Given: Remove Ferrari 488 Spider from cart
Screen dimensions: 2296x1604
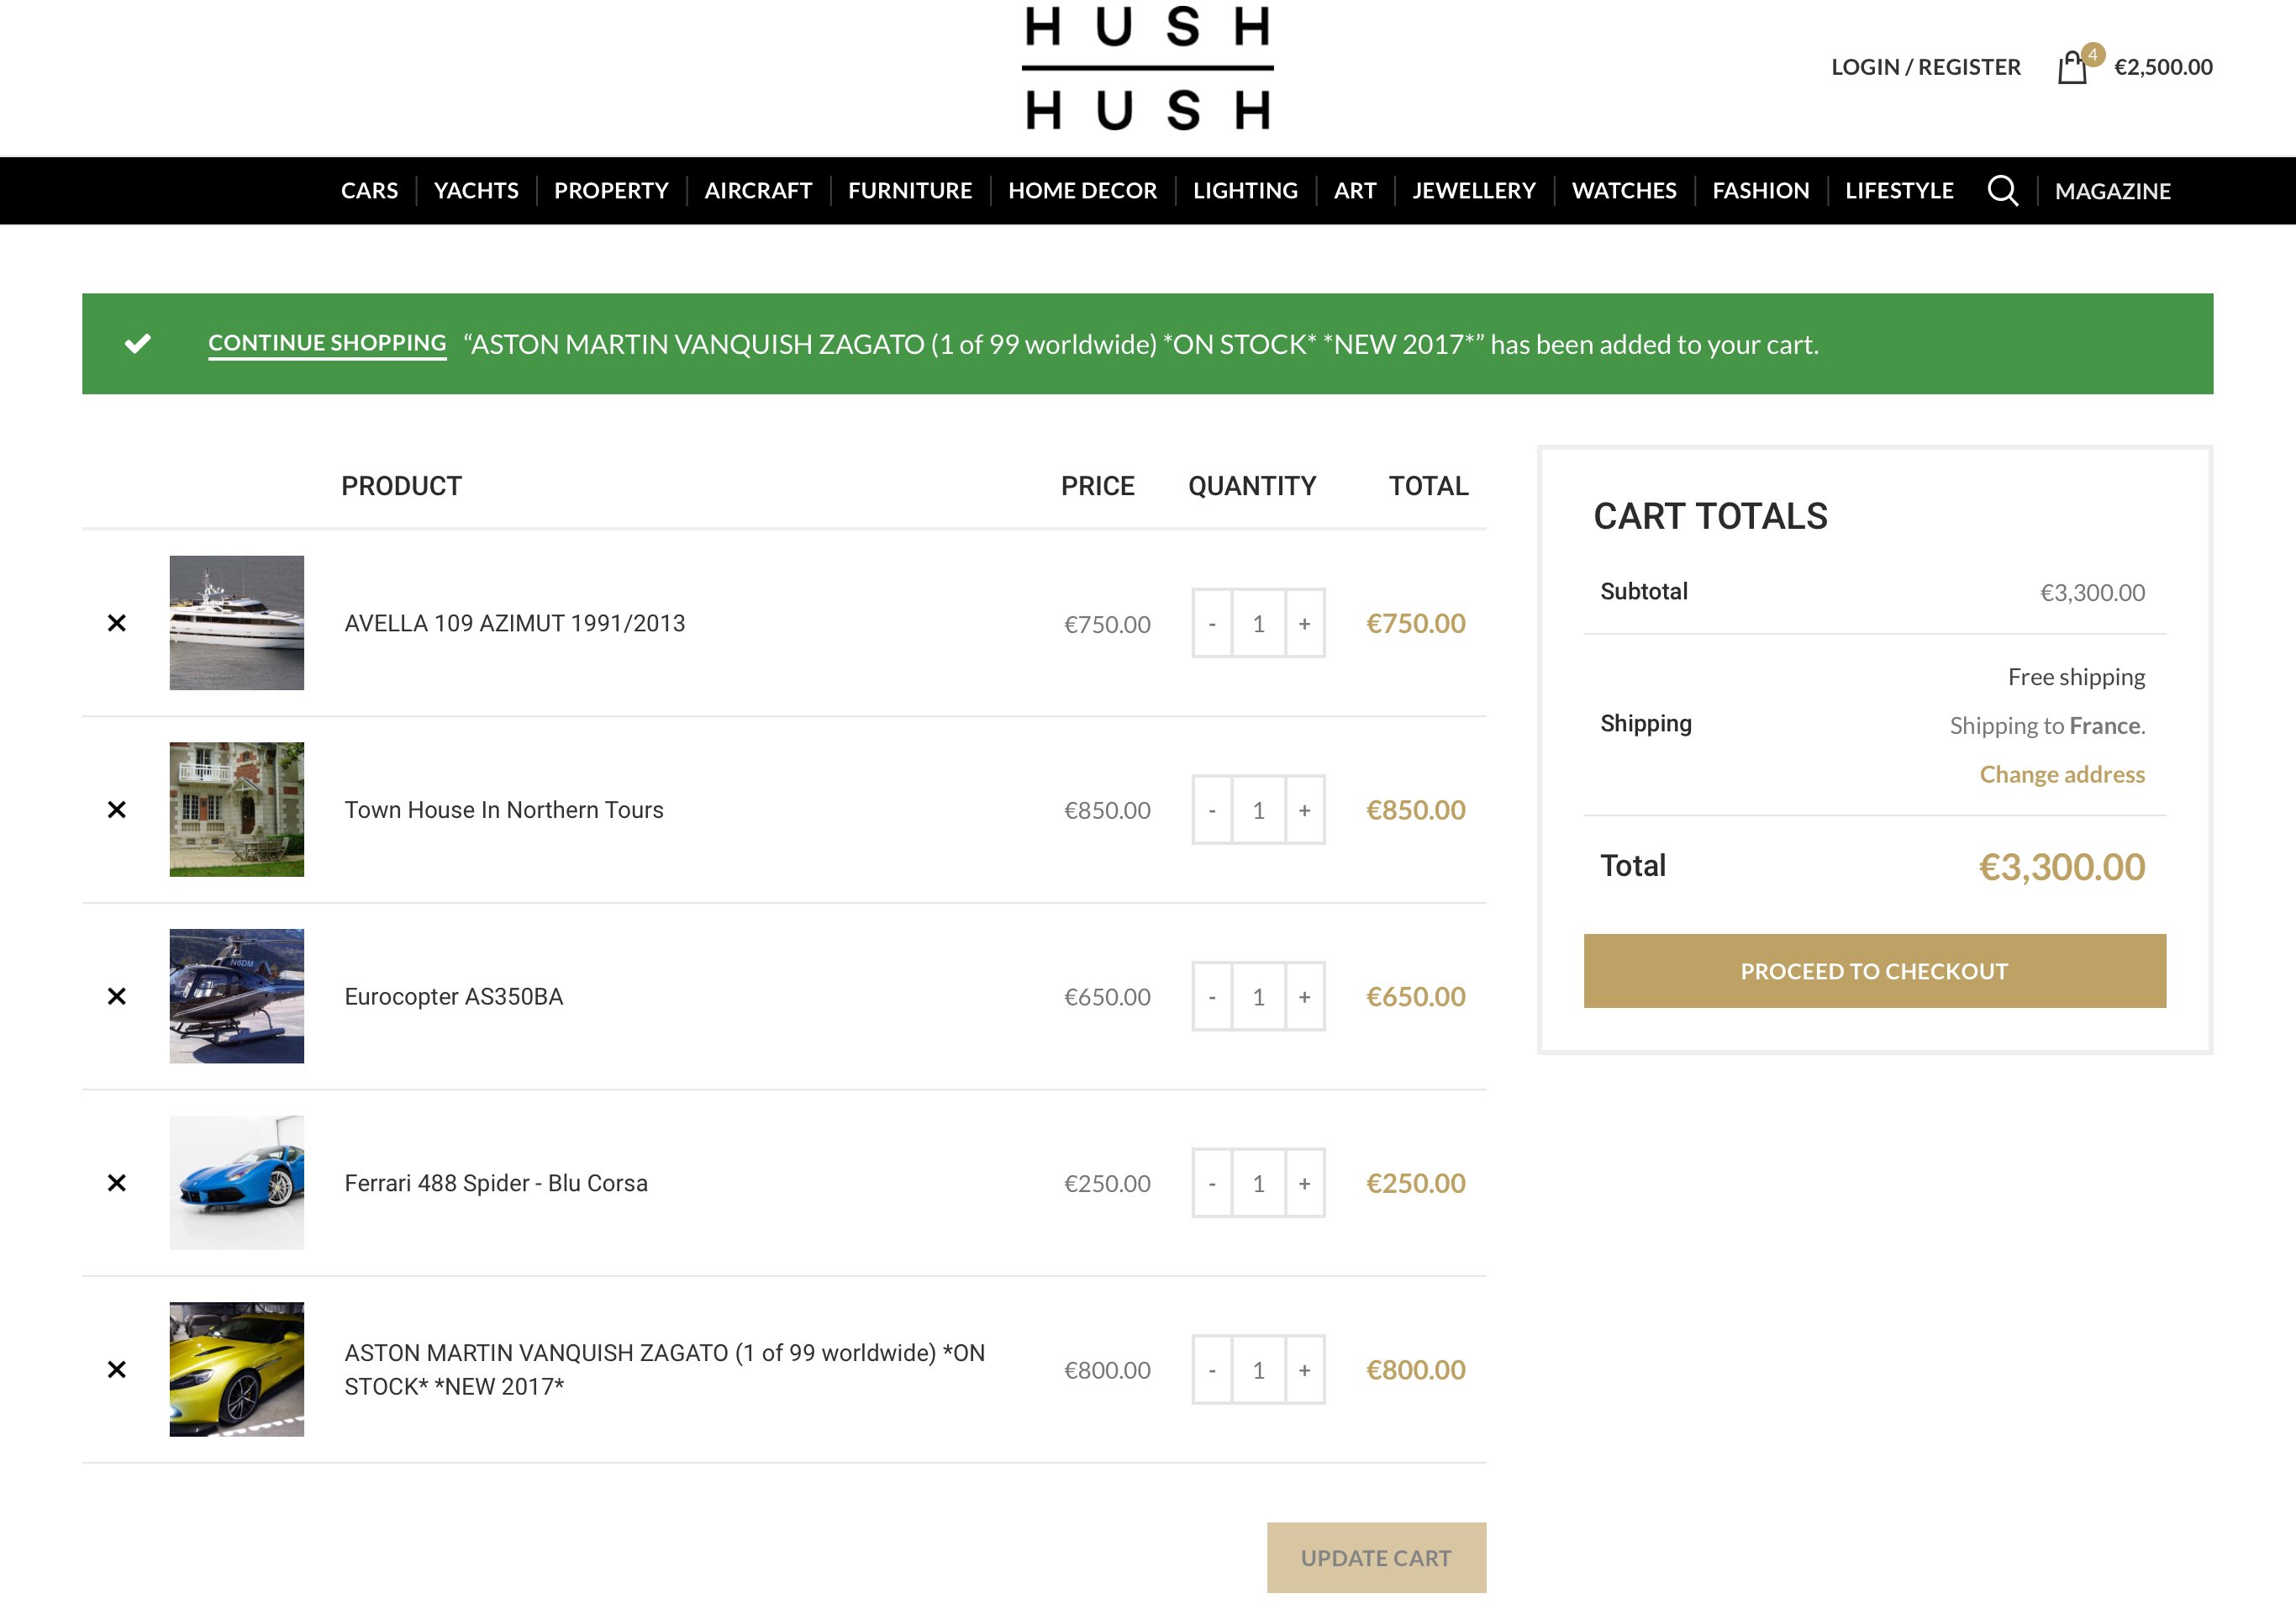Looking at the screenshot, I should point(117,1183).
